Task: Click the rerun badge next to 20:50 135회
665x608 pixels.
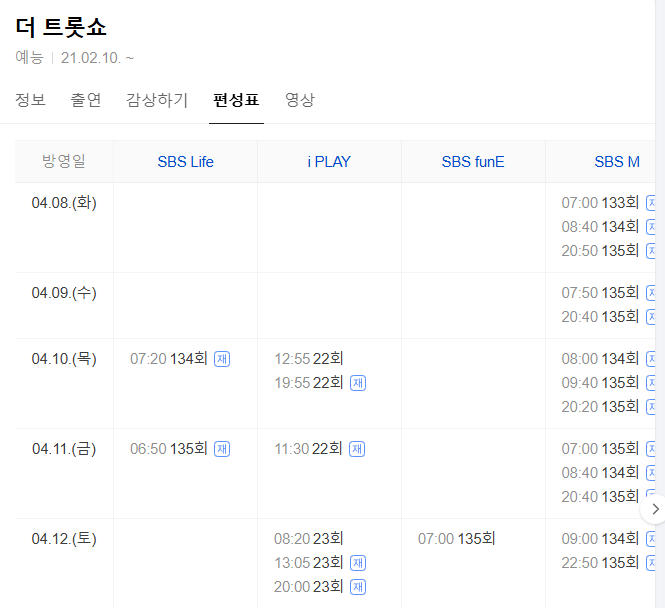Action: [651, 251]
